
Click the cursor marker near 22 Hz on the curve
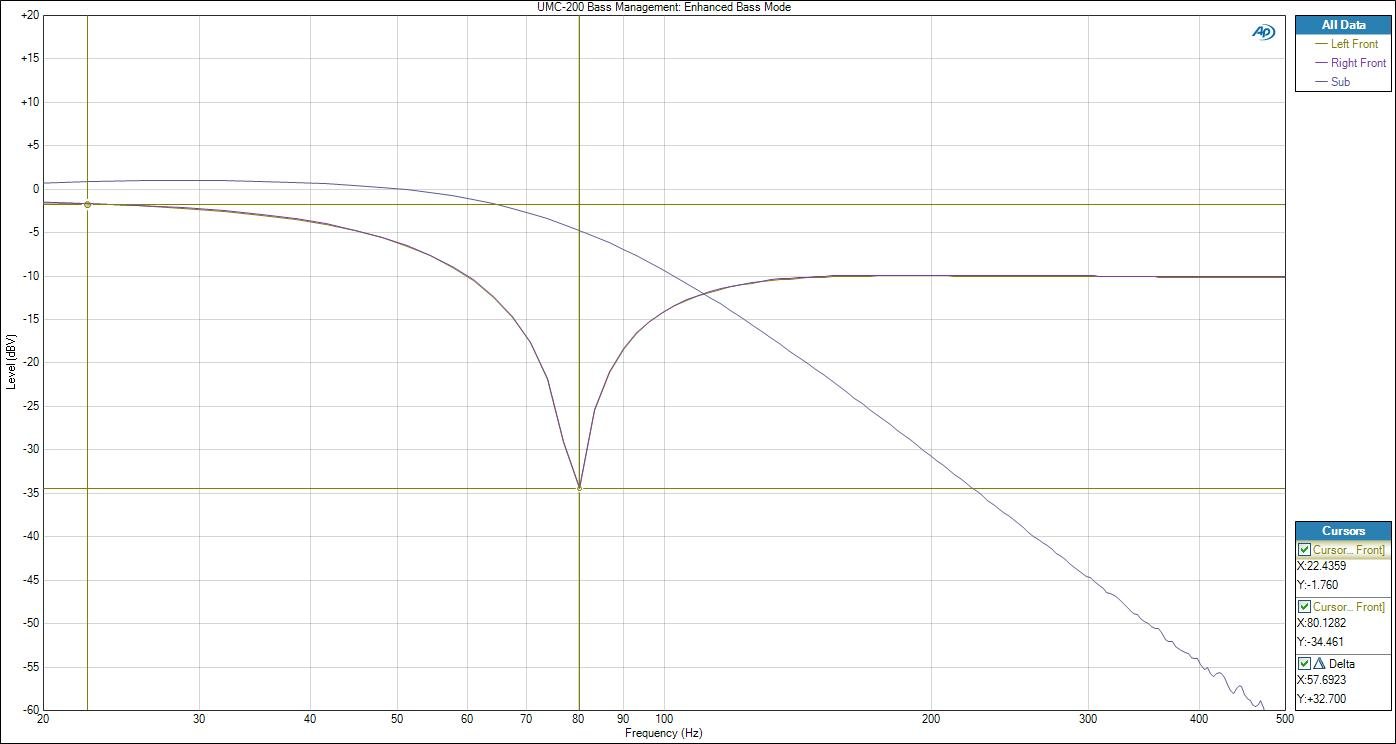point(87,204)
